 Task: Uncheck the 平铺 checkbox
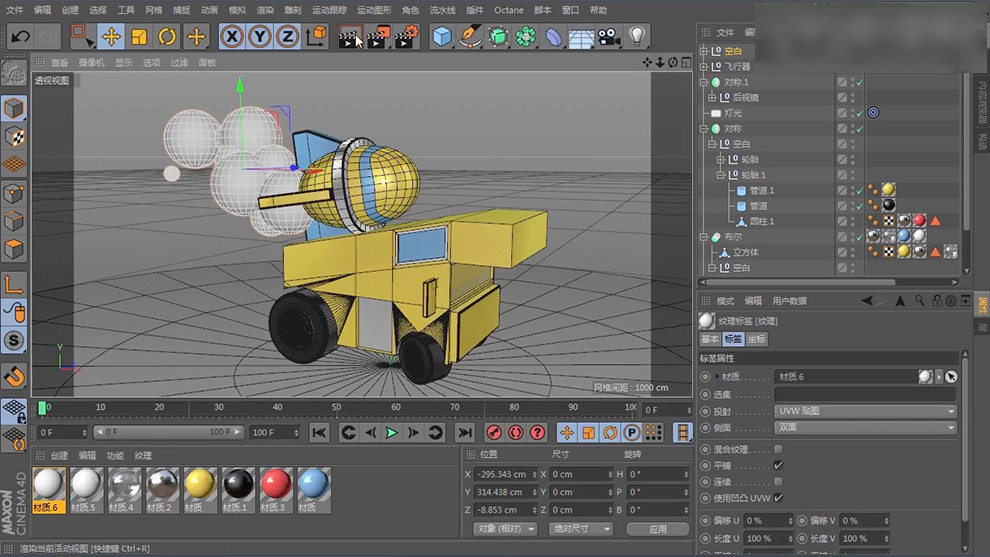tap(778, 465)
